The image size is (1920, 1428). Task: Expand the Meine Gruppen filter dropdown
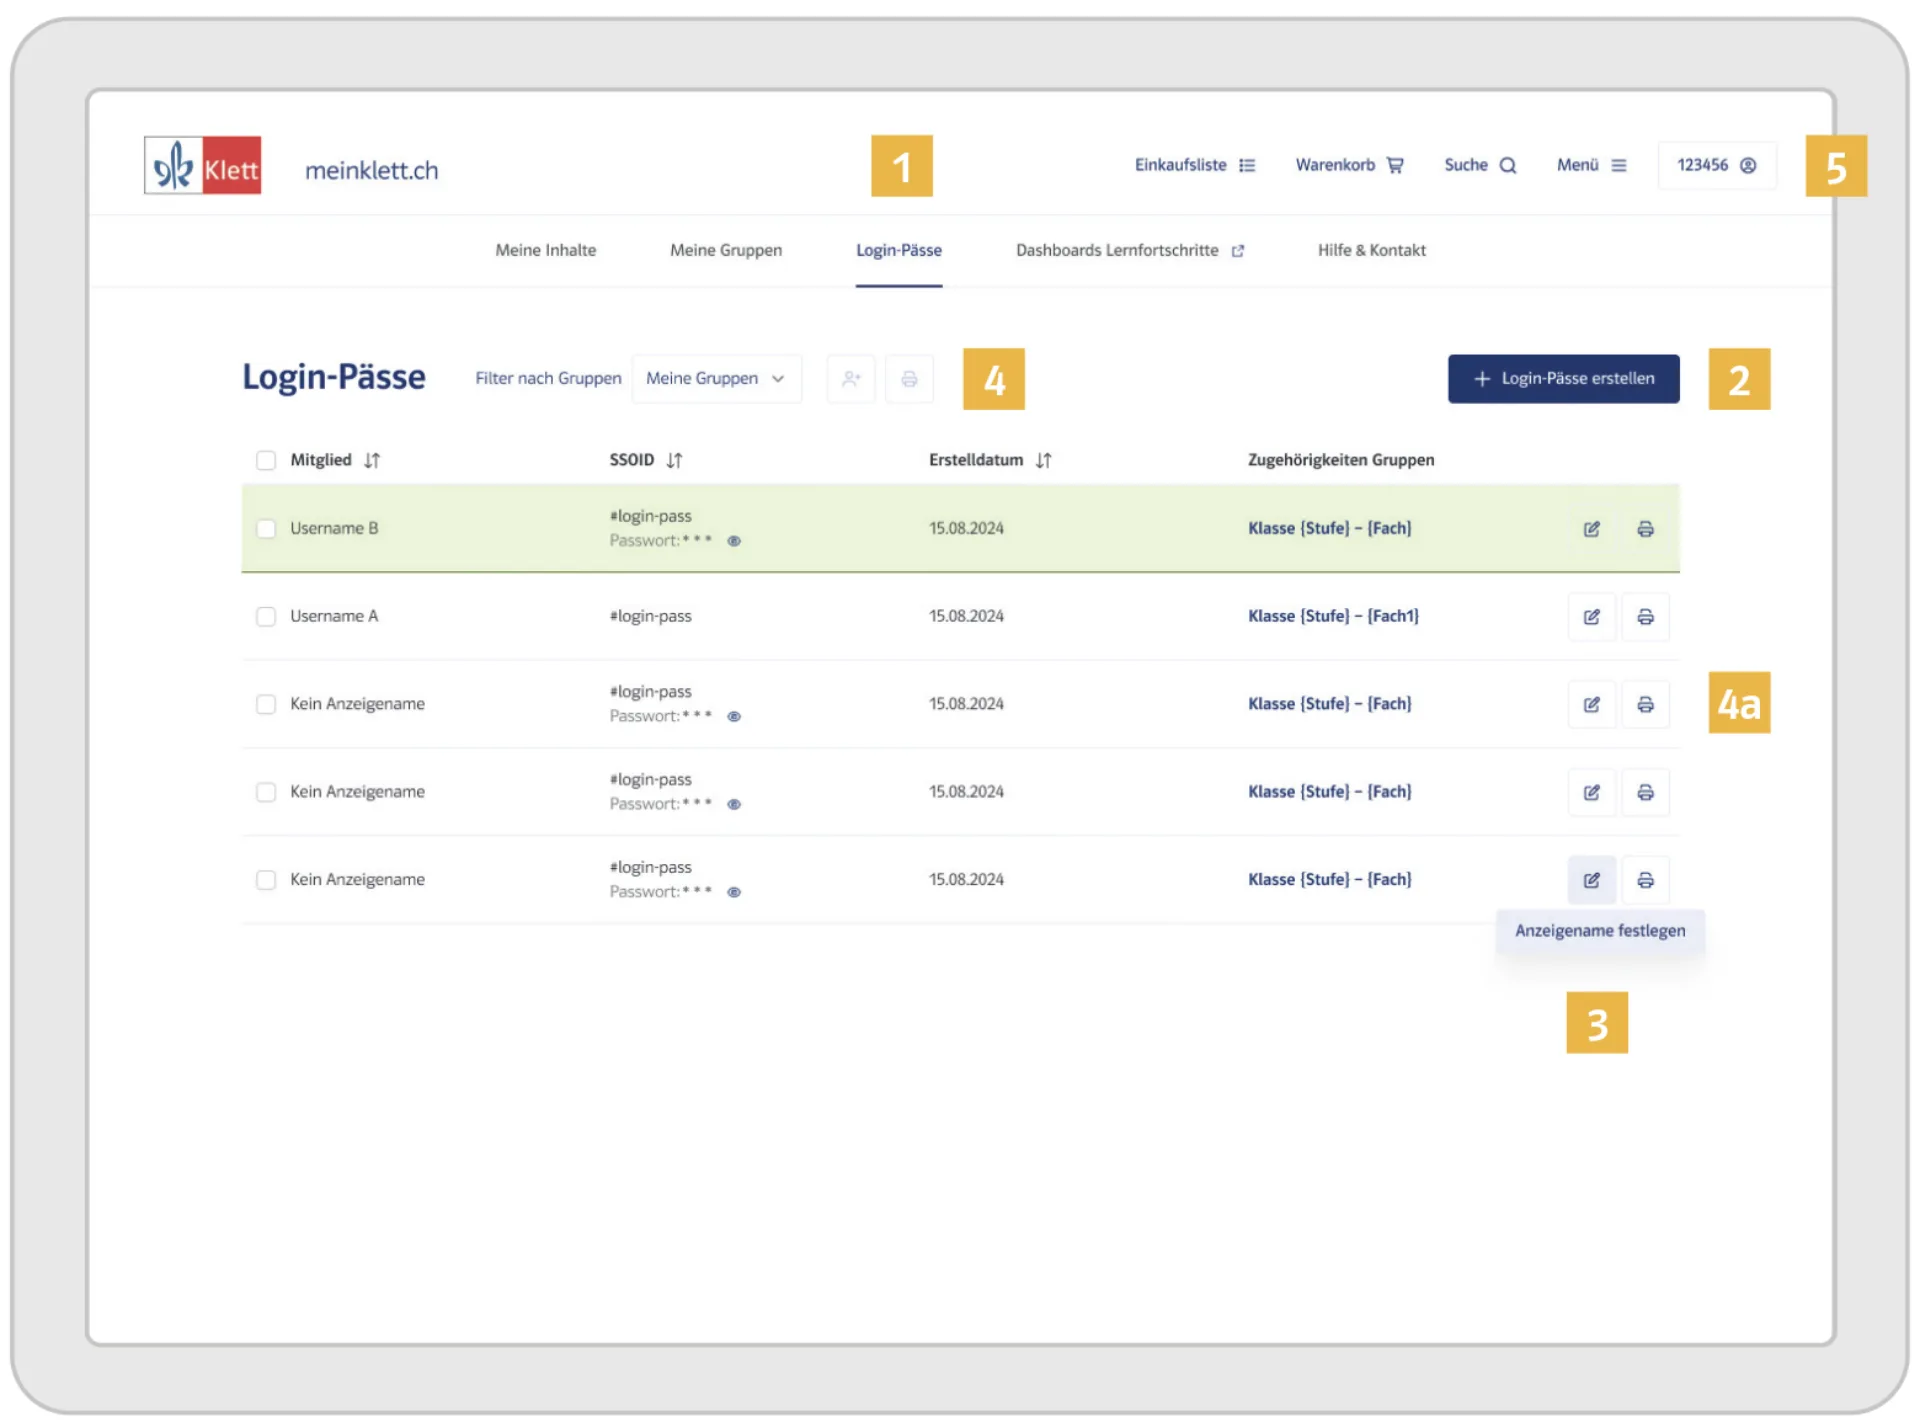[x=716, y=379]
